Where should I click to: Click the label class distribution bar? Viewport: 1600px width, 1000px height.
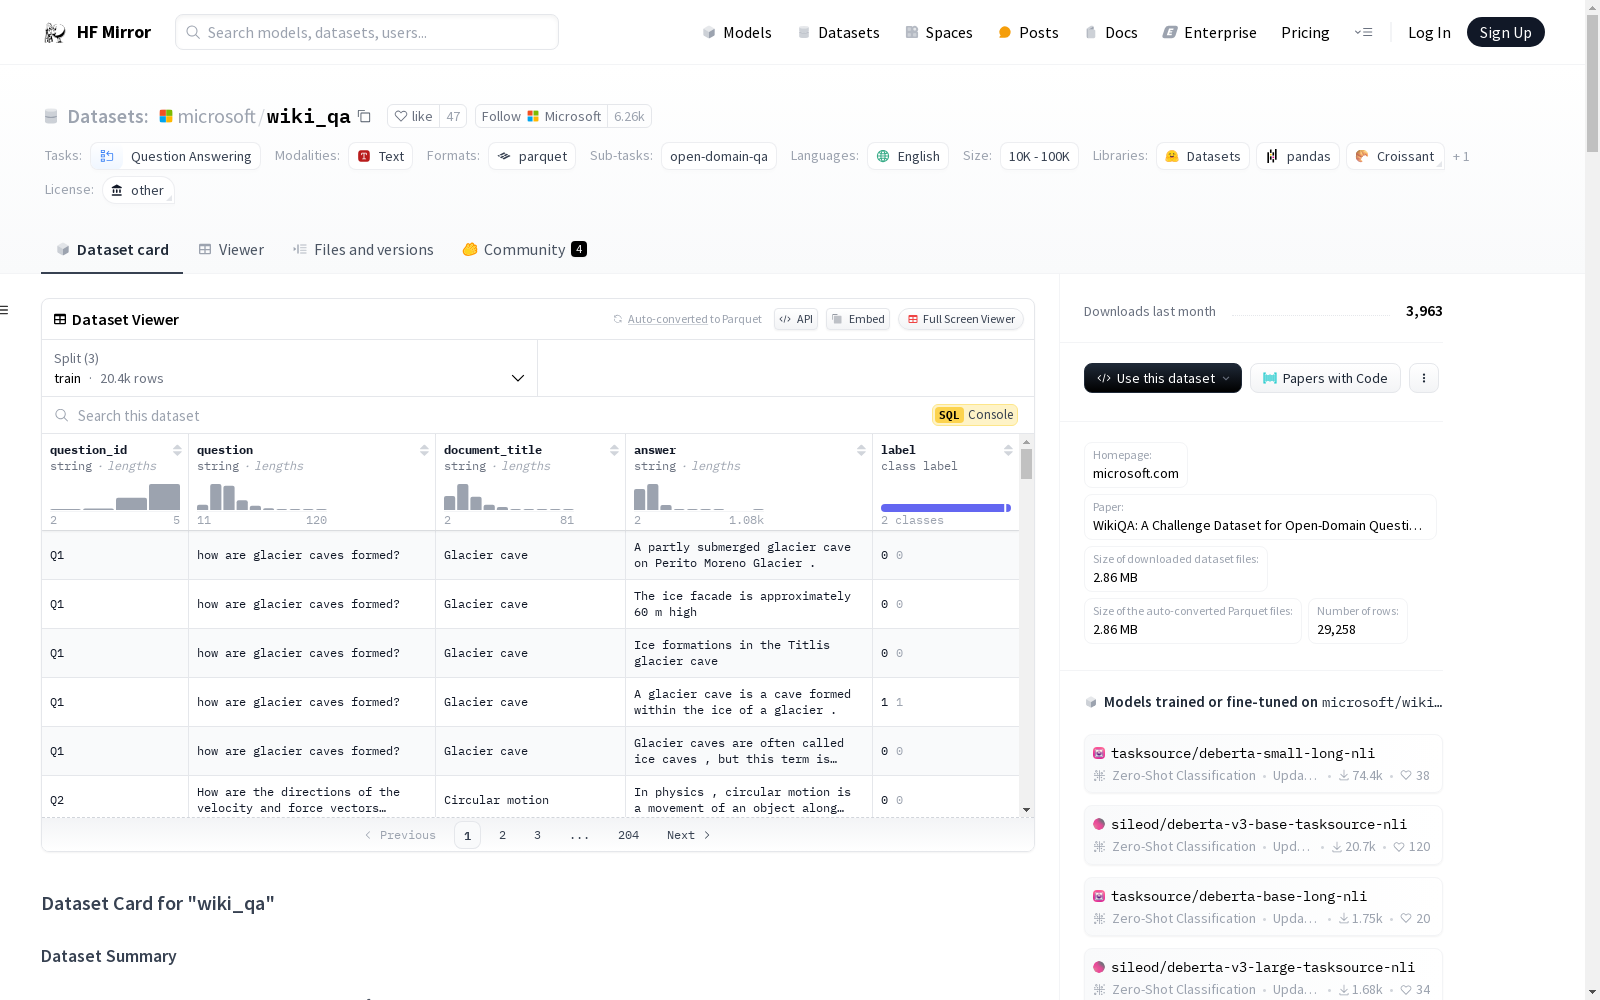point(946,508)
